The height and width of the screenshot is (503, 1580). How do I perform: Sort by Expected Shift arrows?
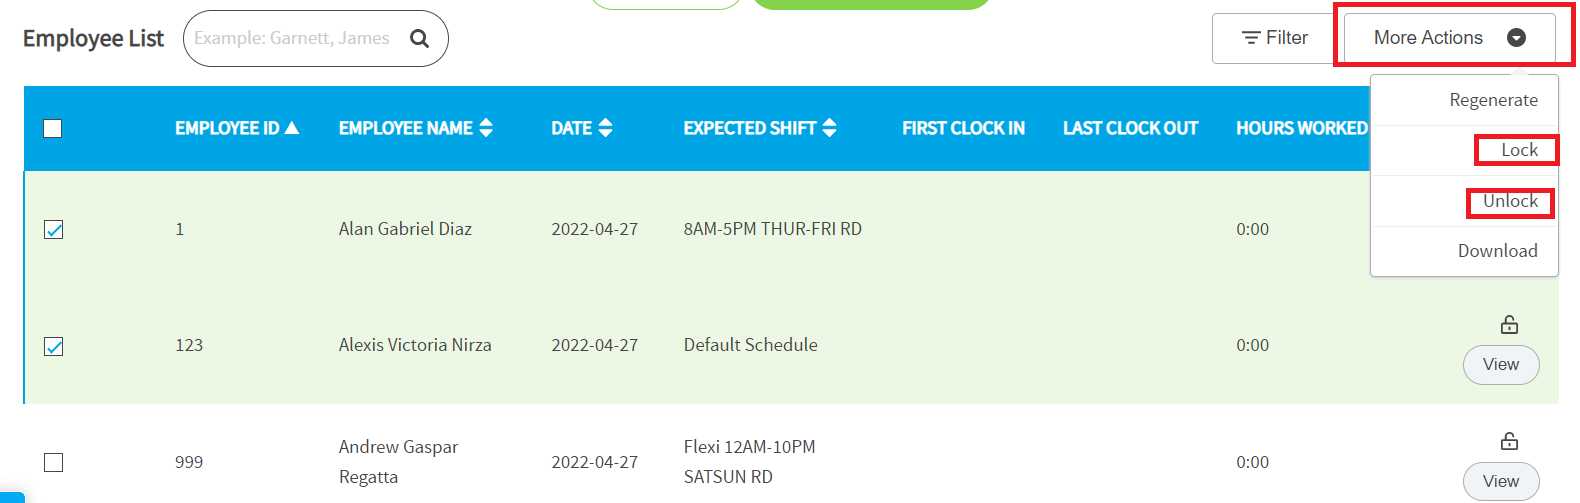(x=829, y=128)
